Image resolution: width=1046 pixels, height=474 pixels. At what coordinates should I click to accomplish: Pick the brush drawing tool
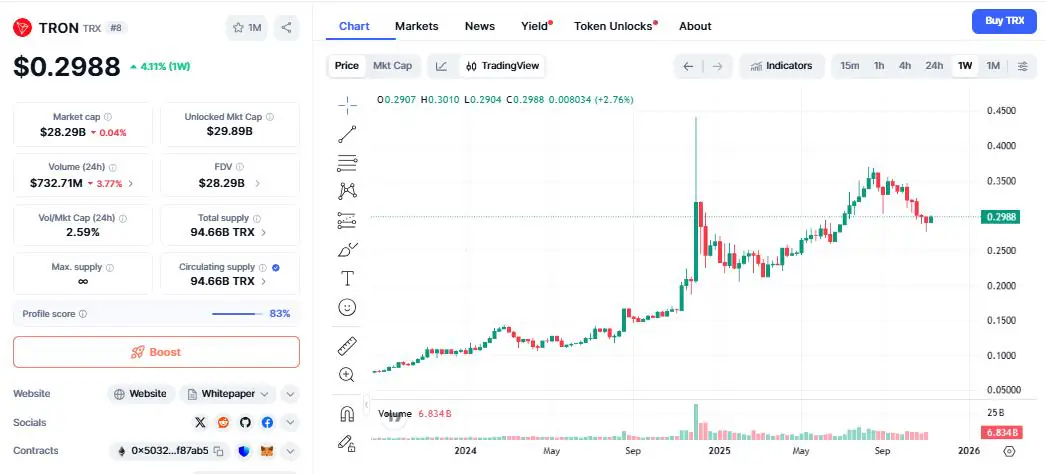[347, 249]
